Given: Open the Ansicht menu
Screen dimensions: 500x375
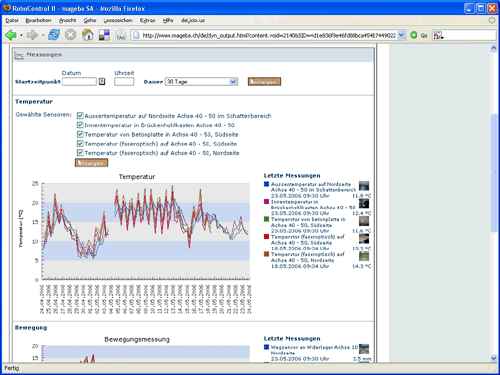Looking at the screenshot, I should point(67,20).
